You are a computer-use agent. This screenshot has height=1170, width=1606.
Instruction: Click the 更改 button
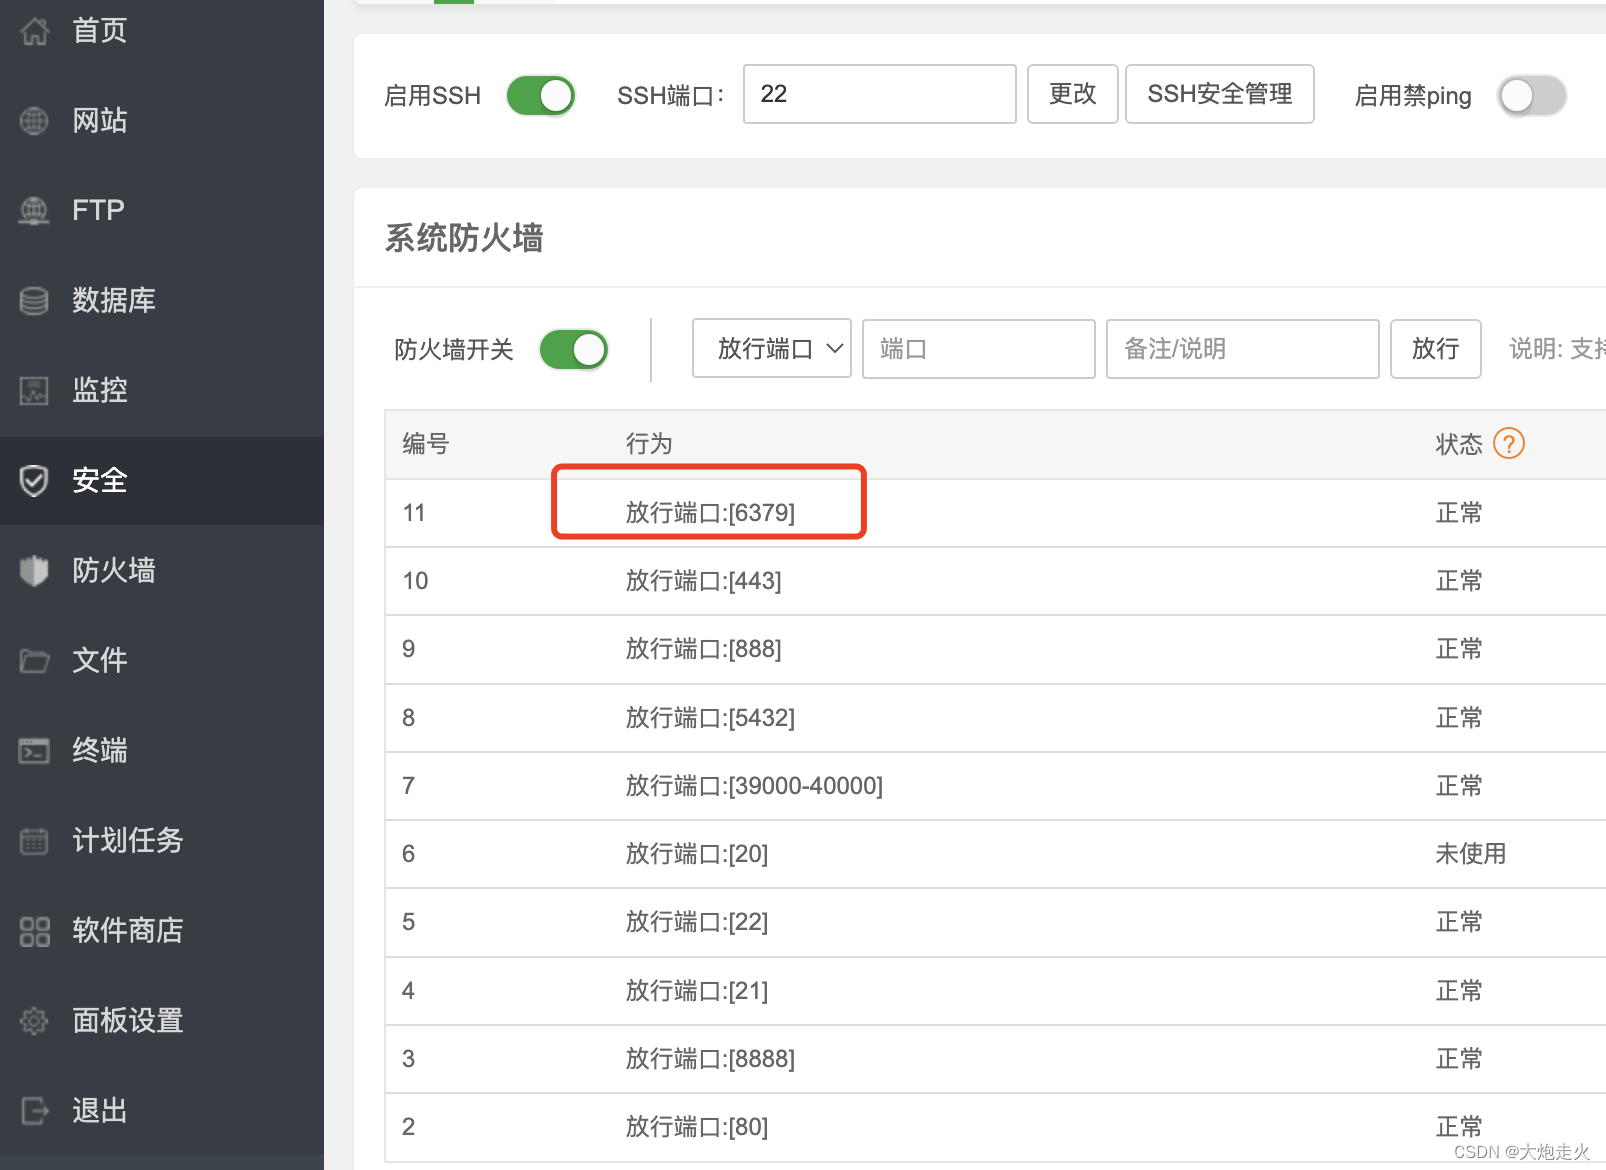[1073, 94]
